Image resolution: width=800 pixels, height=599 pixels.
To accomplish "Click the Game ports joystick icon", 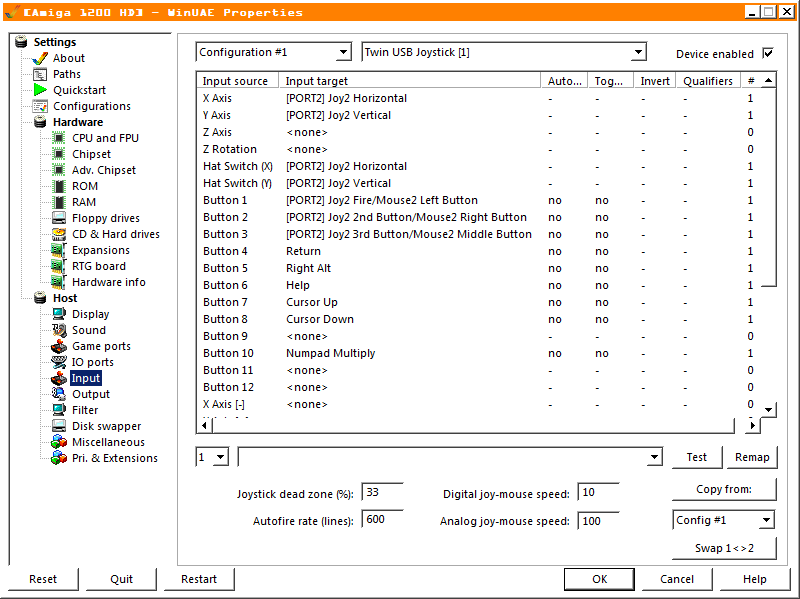I will pos(59,346).
